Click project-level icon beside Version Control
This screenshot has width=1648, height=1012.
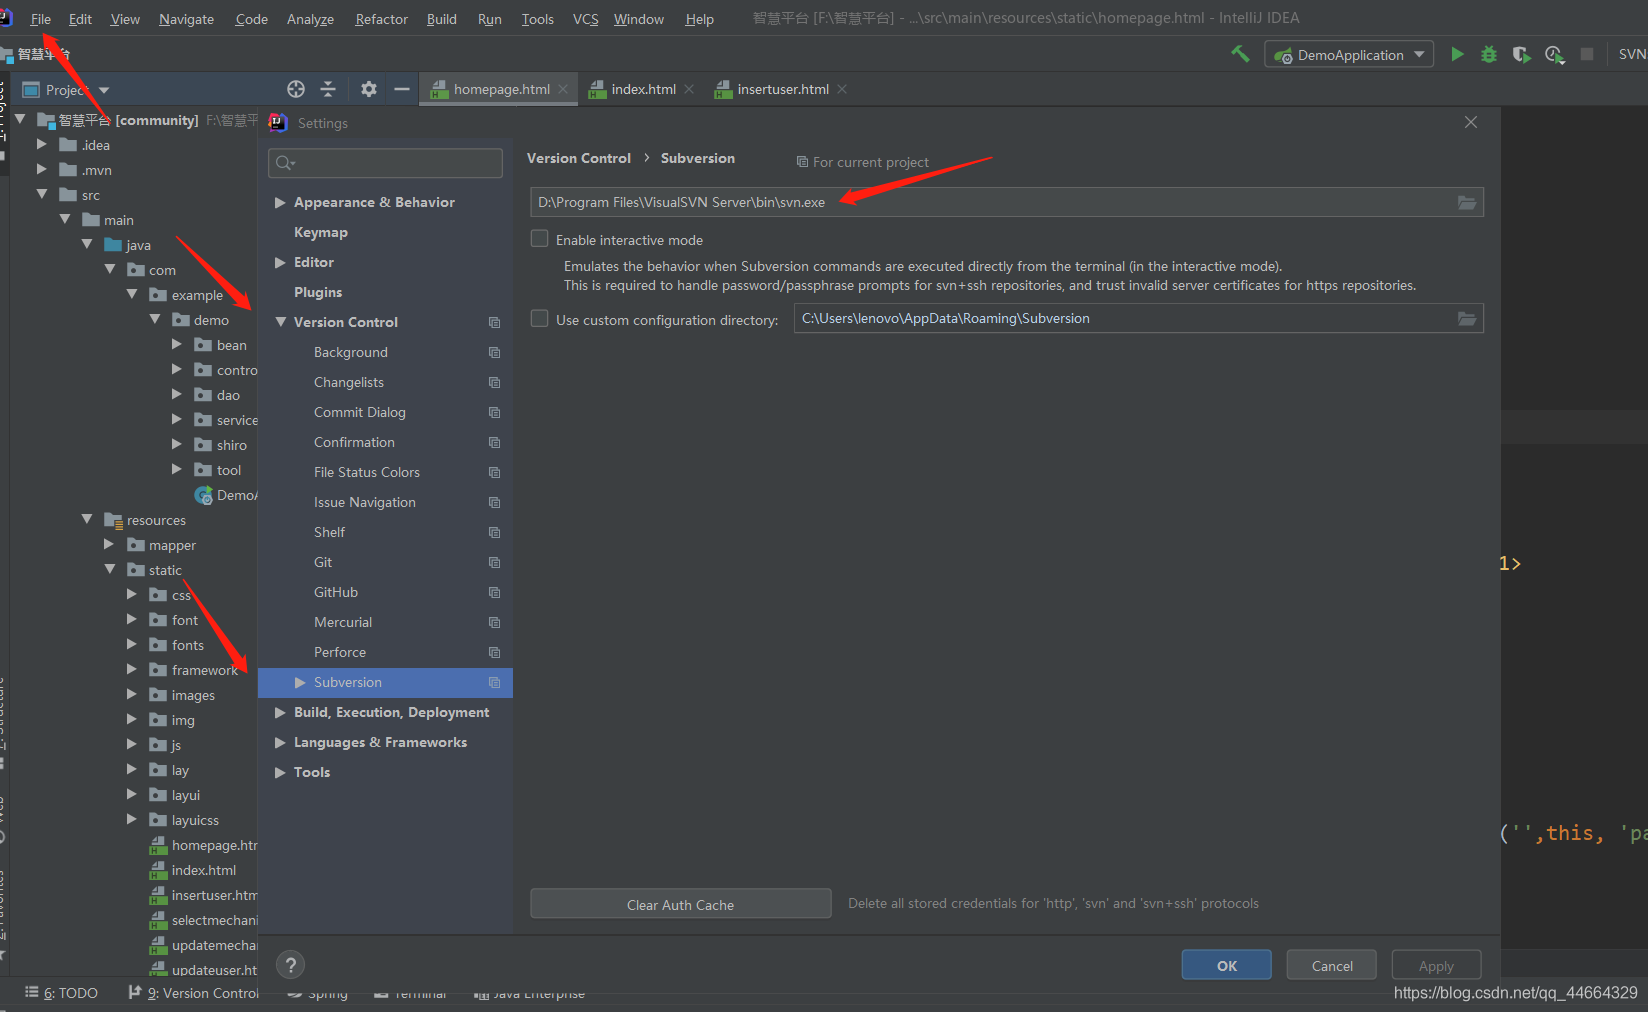point(494,322)
